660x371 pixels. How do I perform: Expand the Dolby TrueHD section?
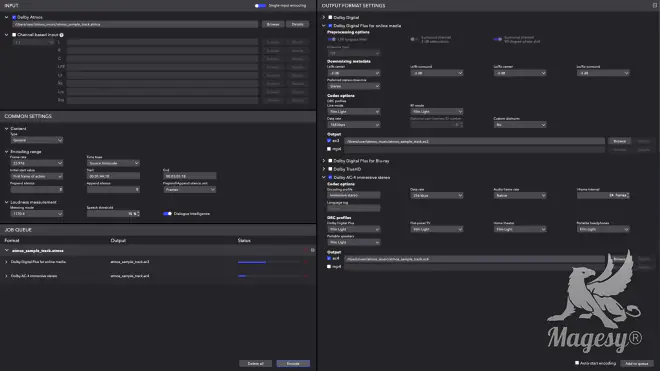pyautogui.click(x=324, y=169)
